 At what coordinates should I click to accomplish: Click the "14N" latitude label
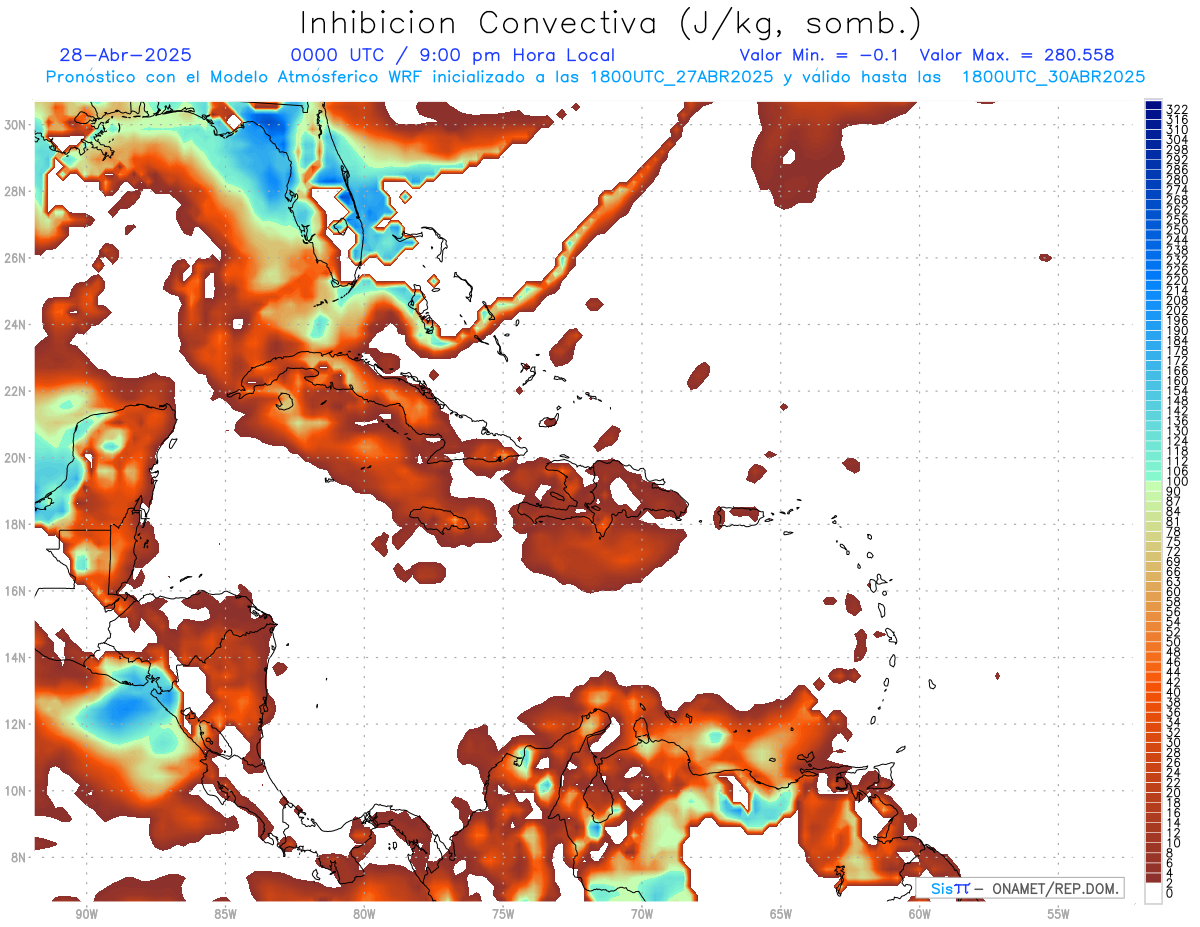click(x=17, y=658)
